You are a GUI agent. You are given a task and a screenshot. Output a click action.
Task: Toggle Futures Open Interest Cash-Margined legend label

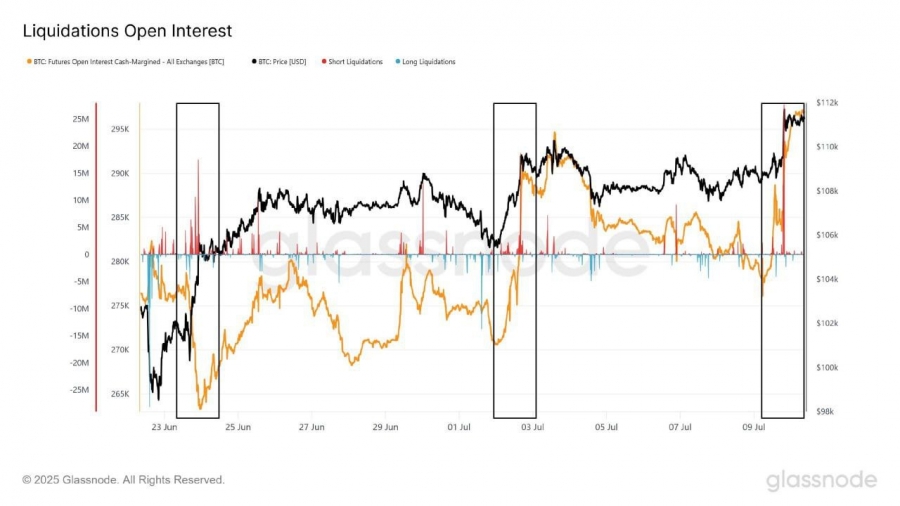[129, 61]
